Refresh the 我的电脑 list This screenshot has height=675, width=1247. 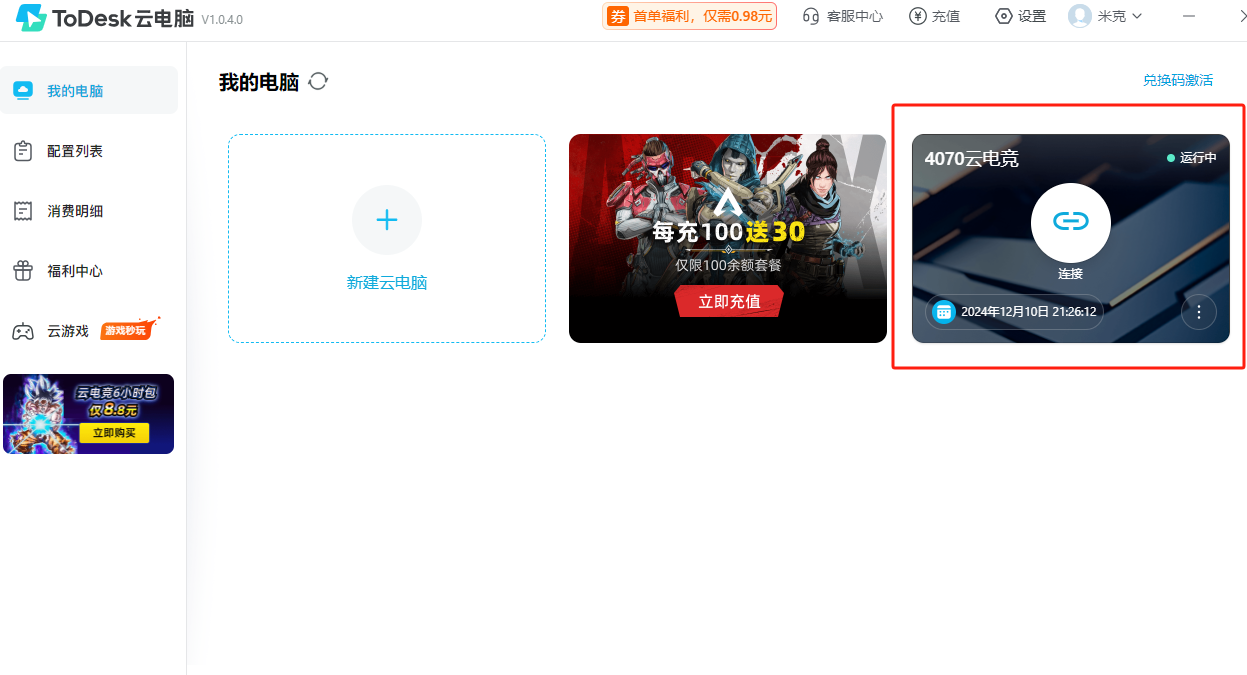pos(318,81)
